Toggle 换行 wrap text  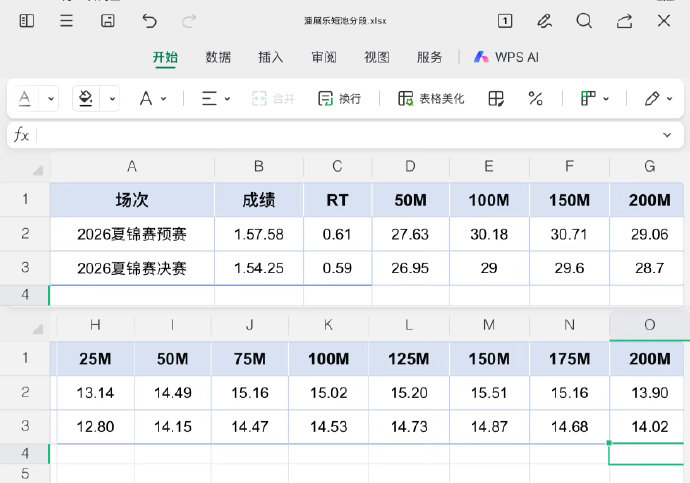[339, 99]
